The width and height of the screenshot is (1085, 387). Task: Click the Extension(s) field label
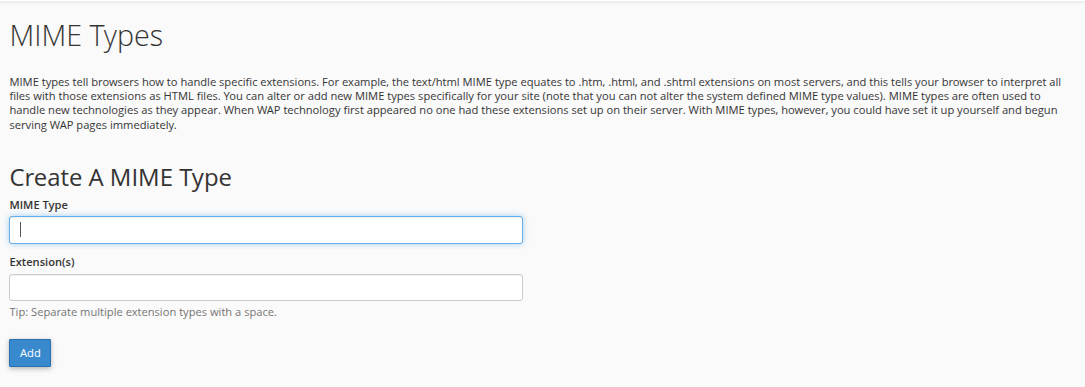coord(42,262)
